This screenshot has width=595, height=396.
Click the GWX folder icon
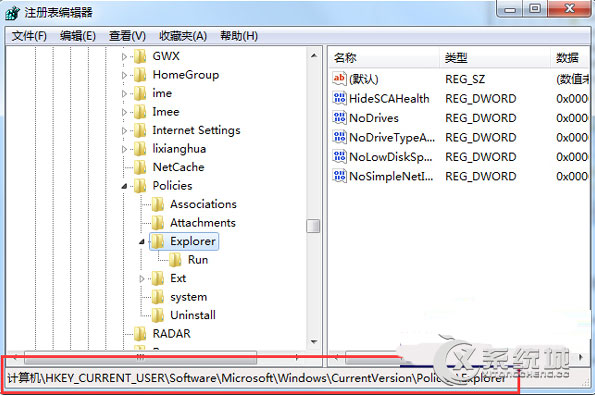tap(140, 57)
